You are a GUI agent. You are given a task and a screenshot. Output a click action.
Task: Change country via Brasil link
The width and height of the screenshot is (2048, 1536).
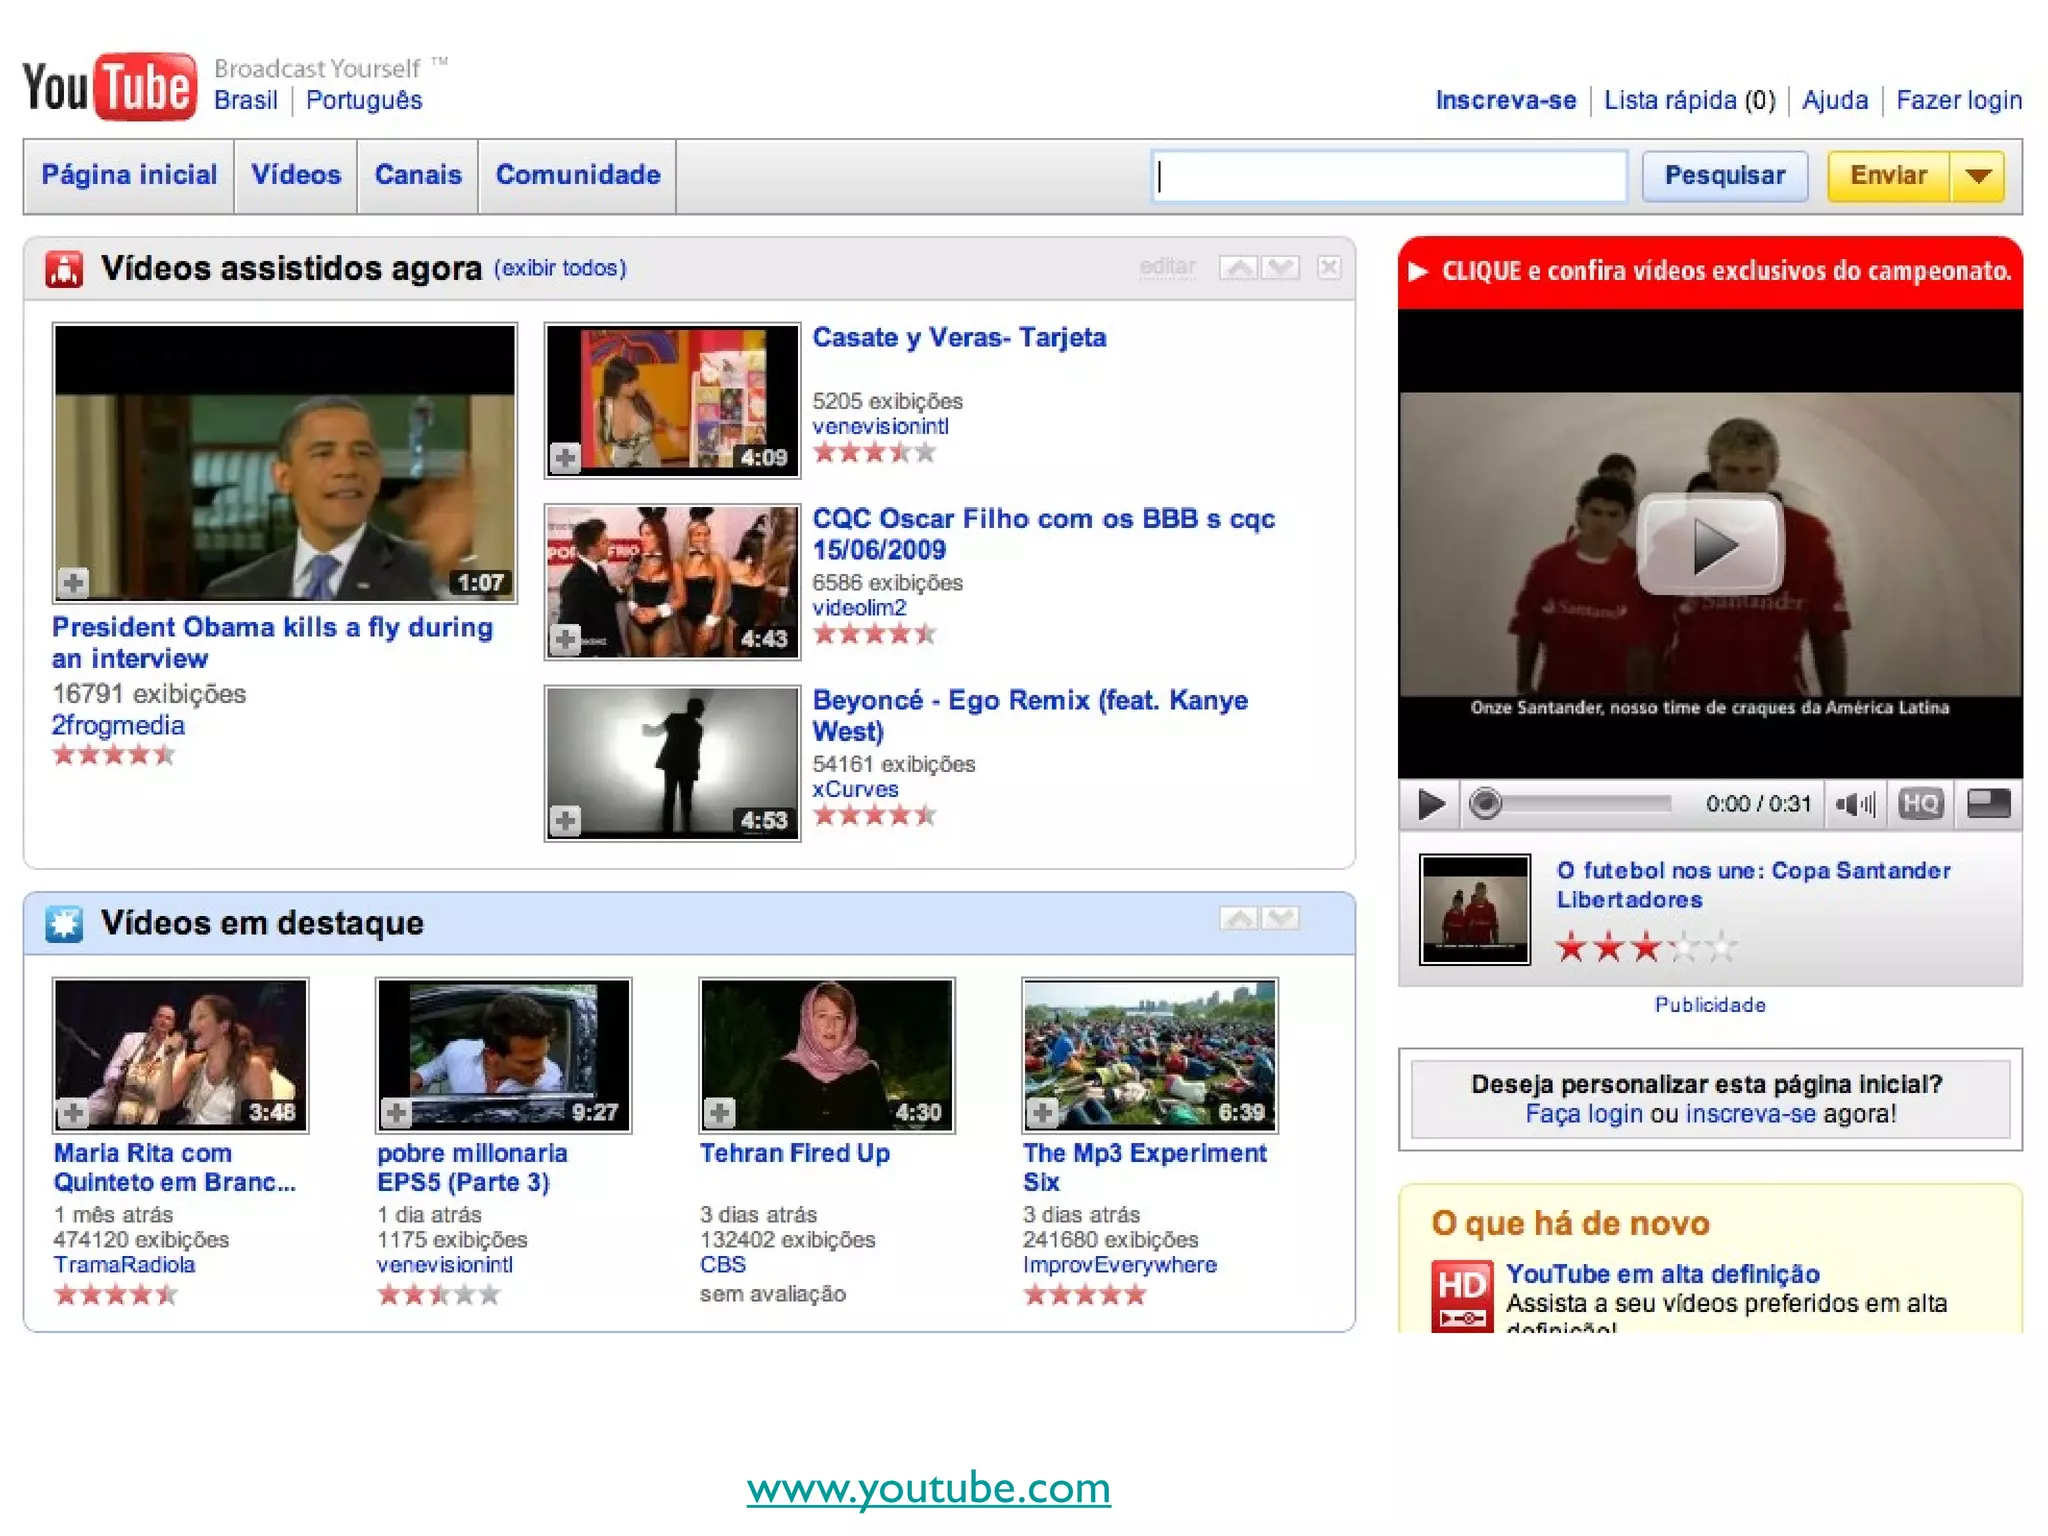tap(246, 101)
